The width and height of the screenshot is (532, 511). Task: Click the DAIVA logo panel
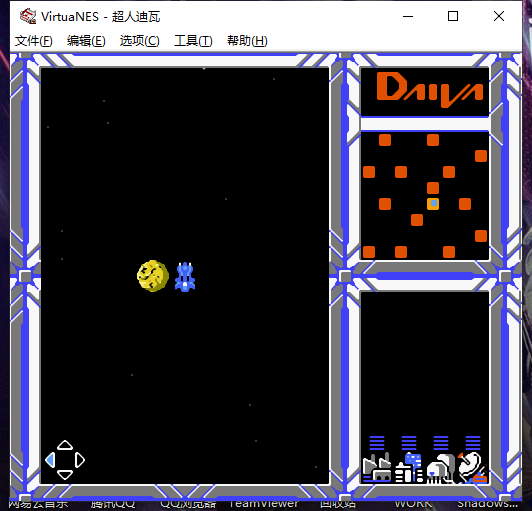pos(425,91)
